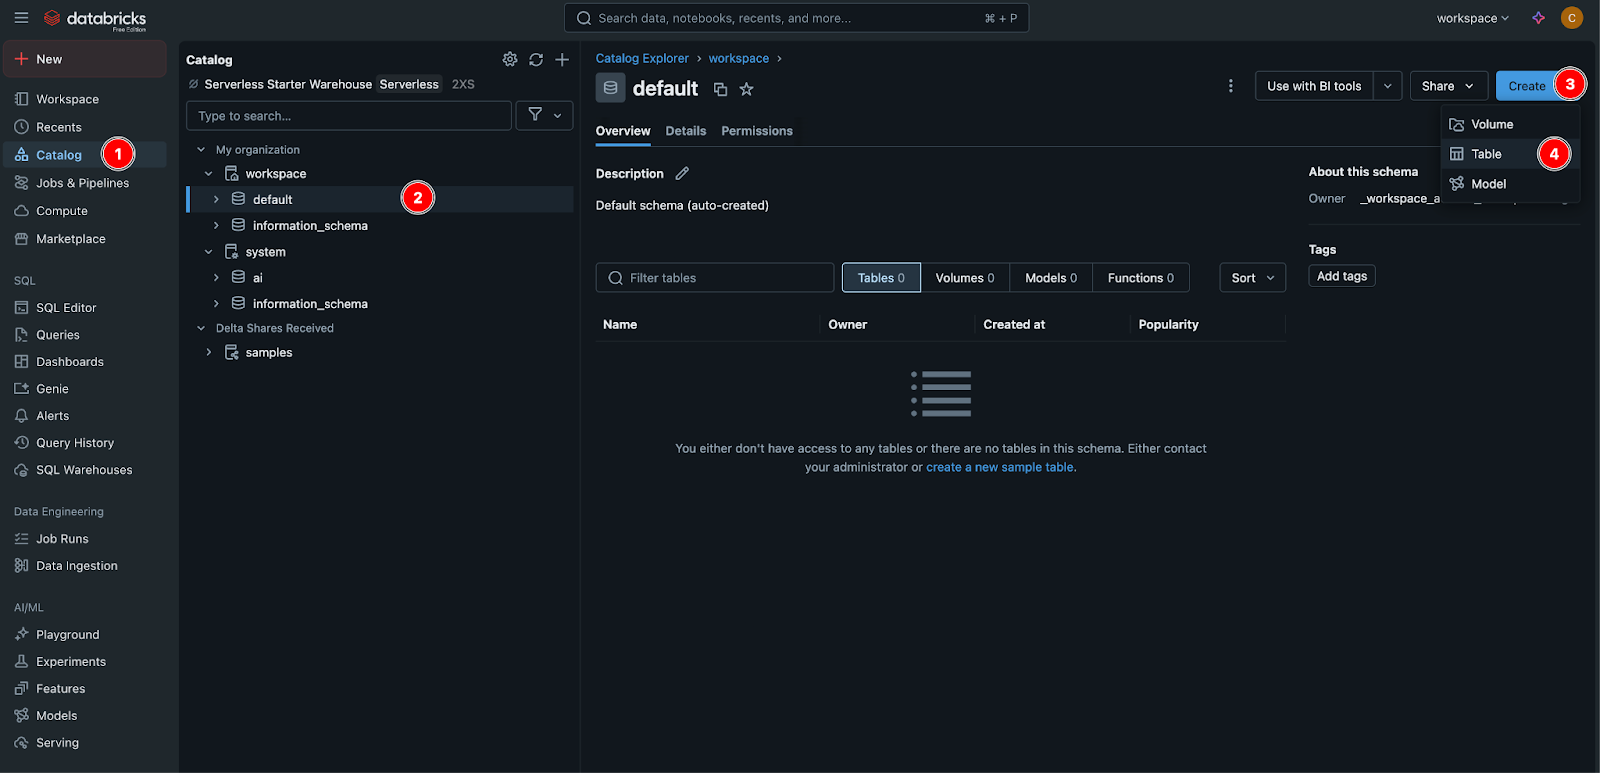Open the user avatar menu
Screen dimensions: 1600x773
tap(1572, 18)
